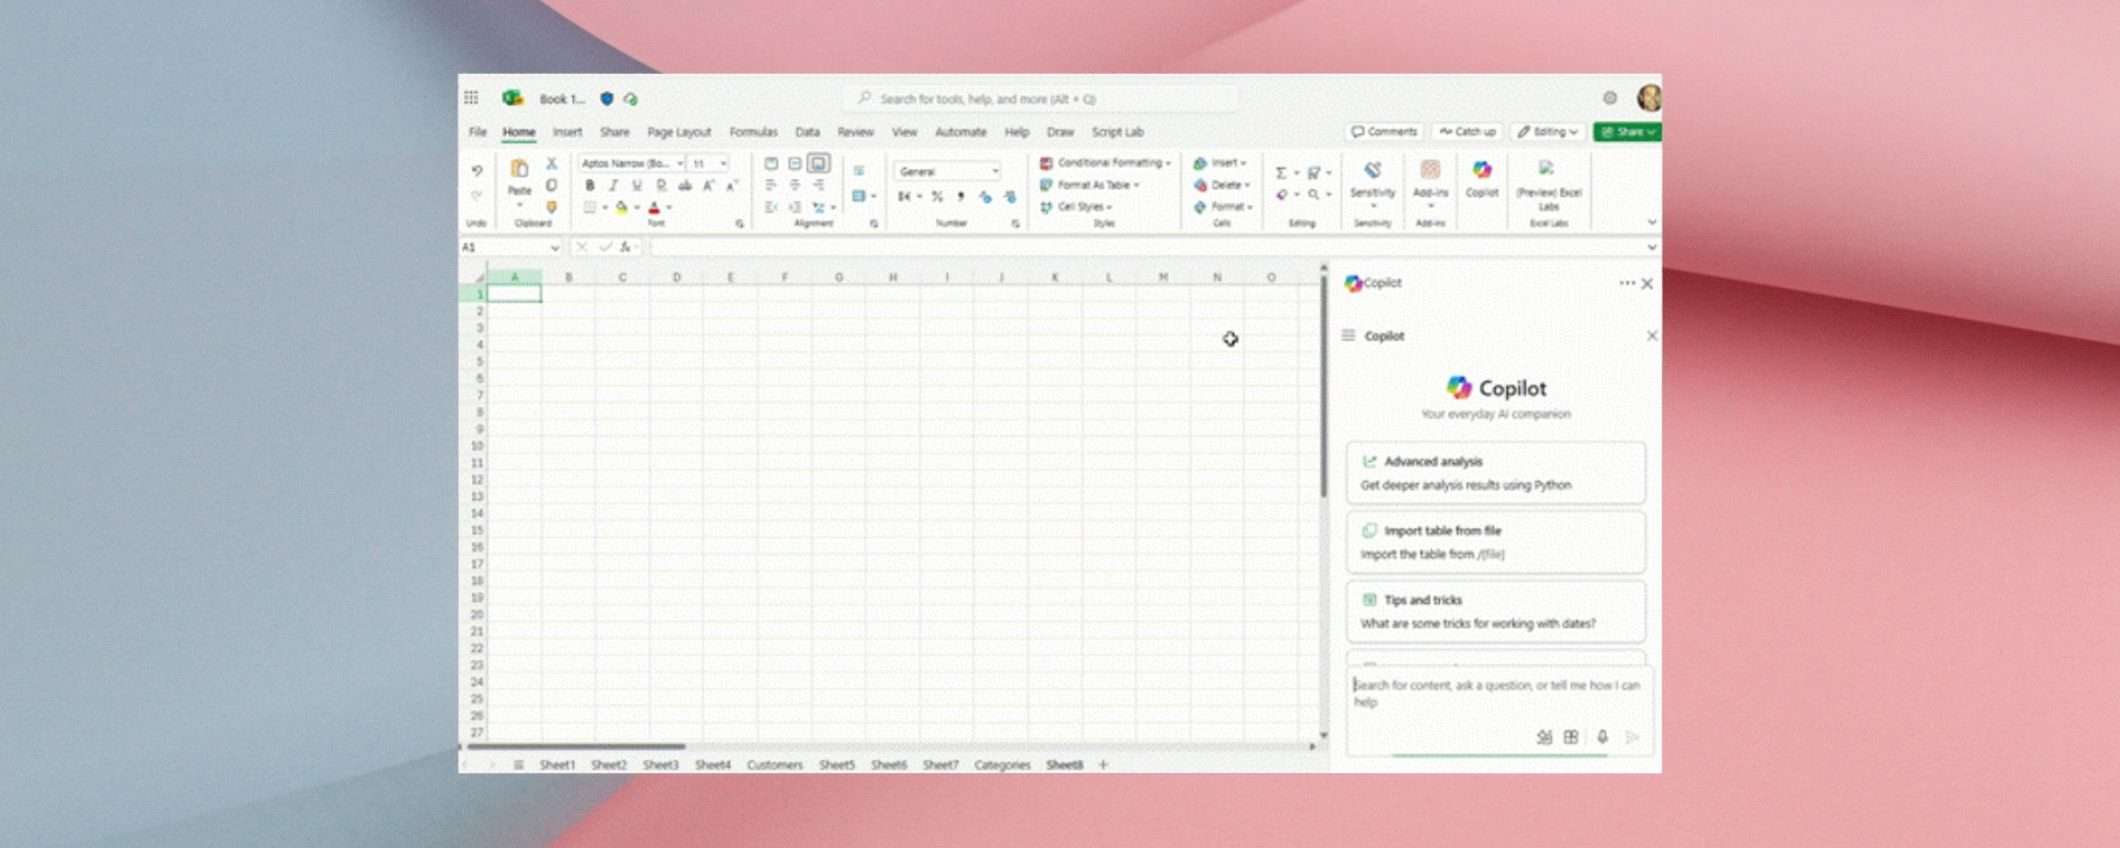Apply the Merge cells icon
This screenshot has height=848, width=2120.
(x=859, y=196)
